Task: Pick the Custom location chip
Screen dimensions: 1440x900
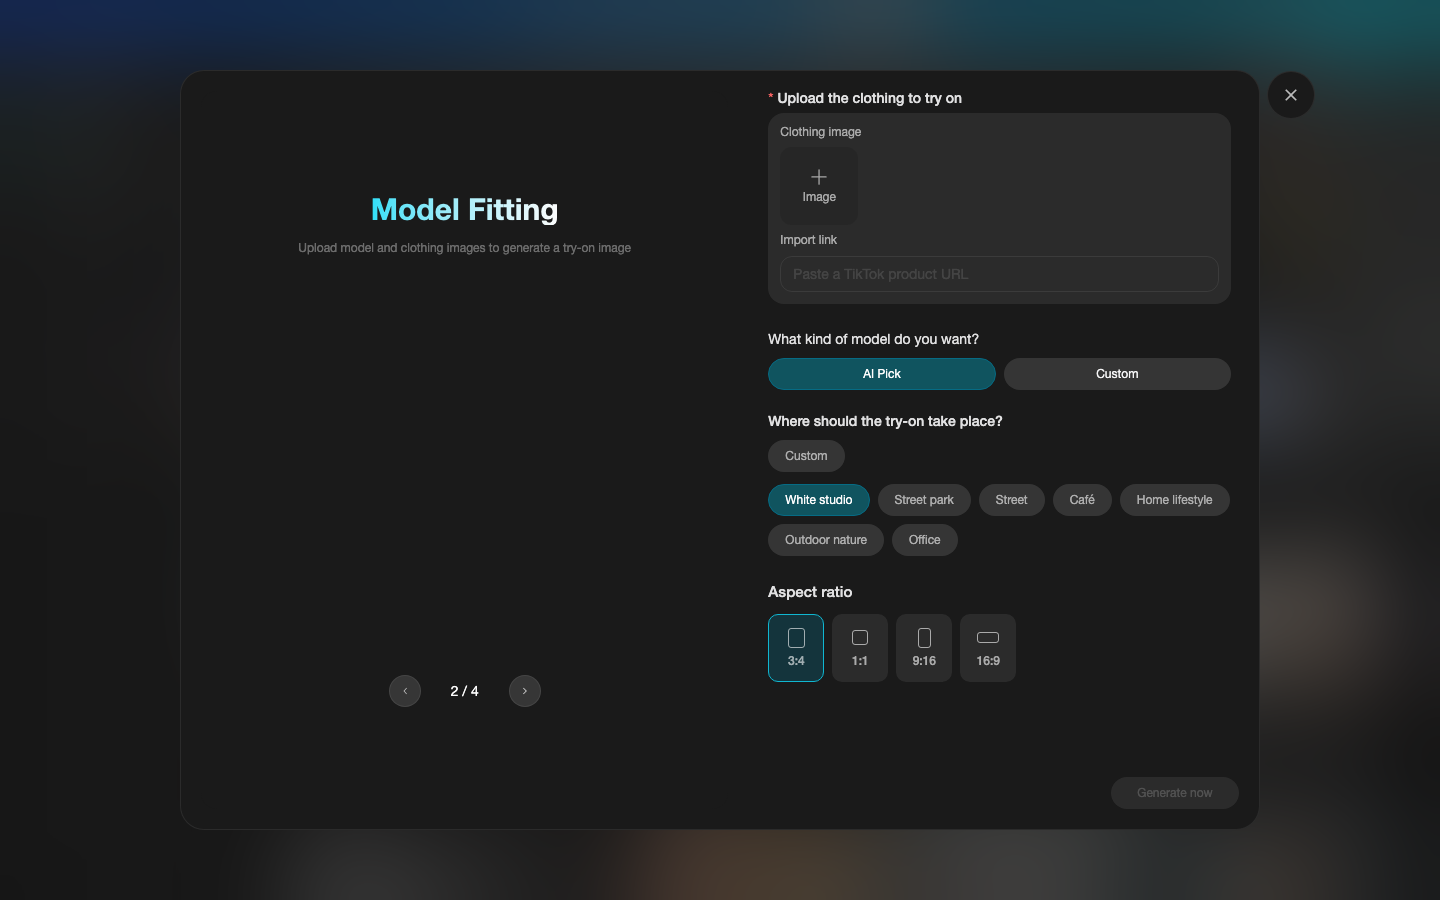Action: [x=806, y=456]
